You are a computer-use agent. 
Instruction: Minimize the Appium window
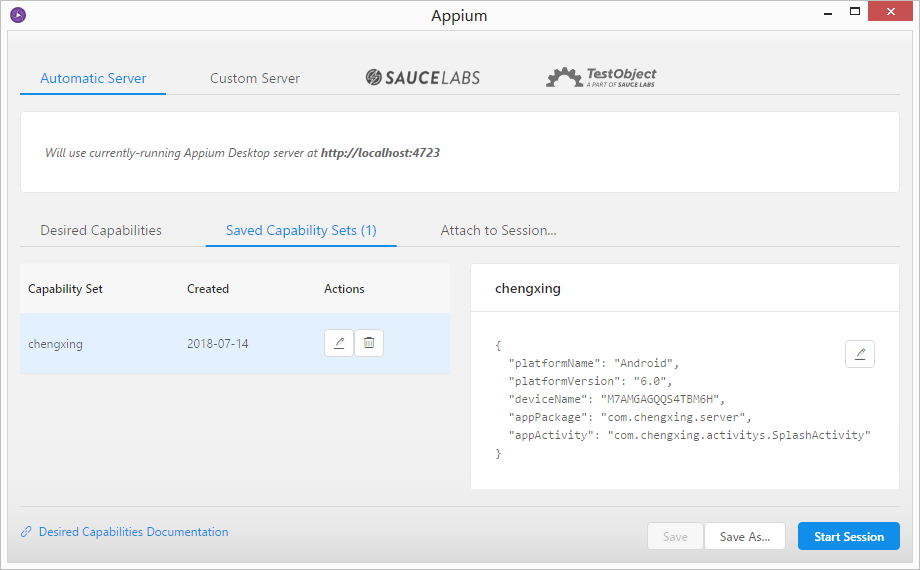click(x=828, y=12)
